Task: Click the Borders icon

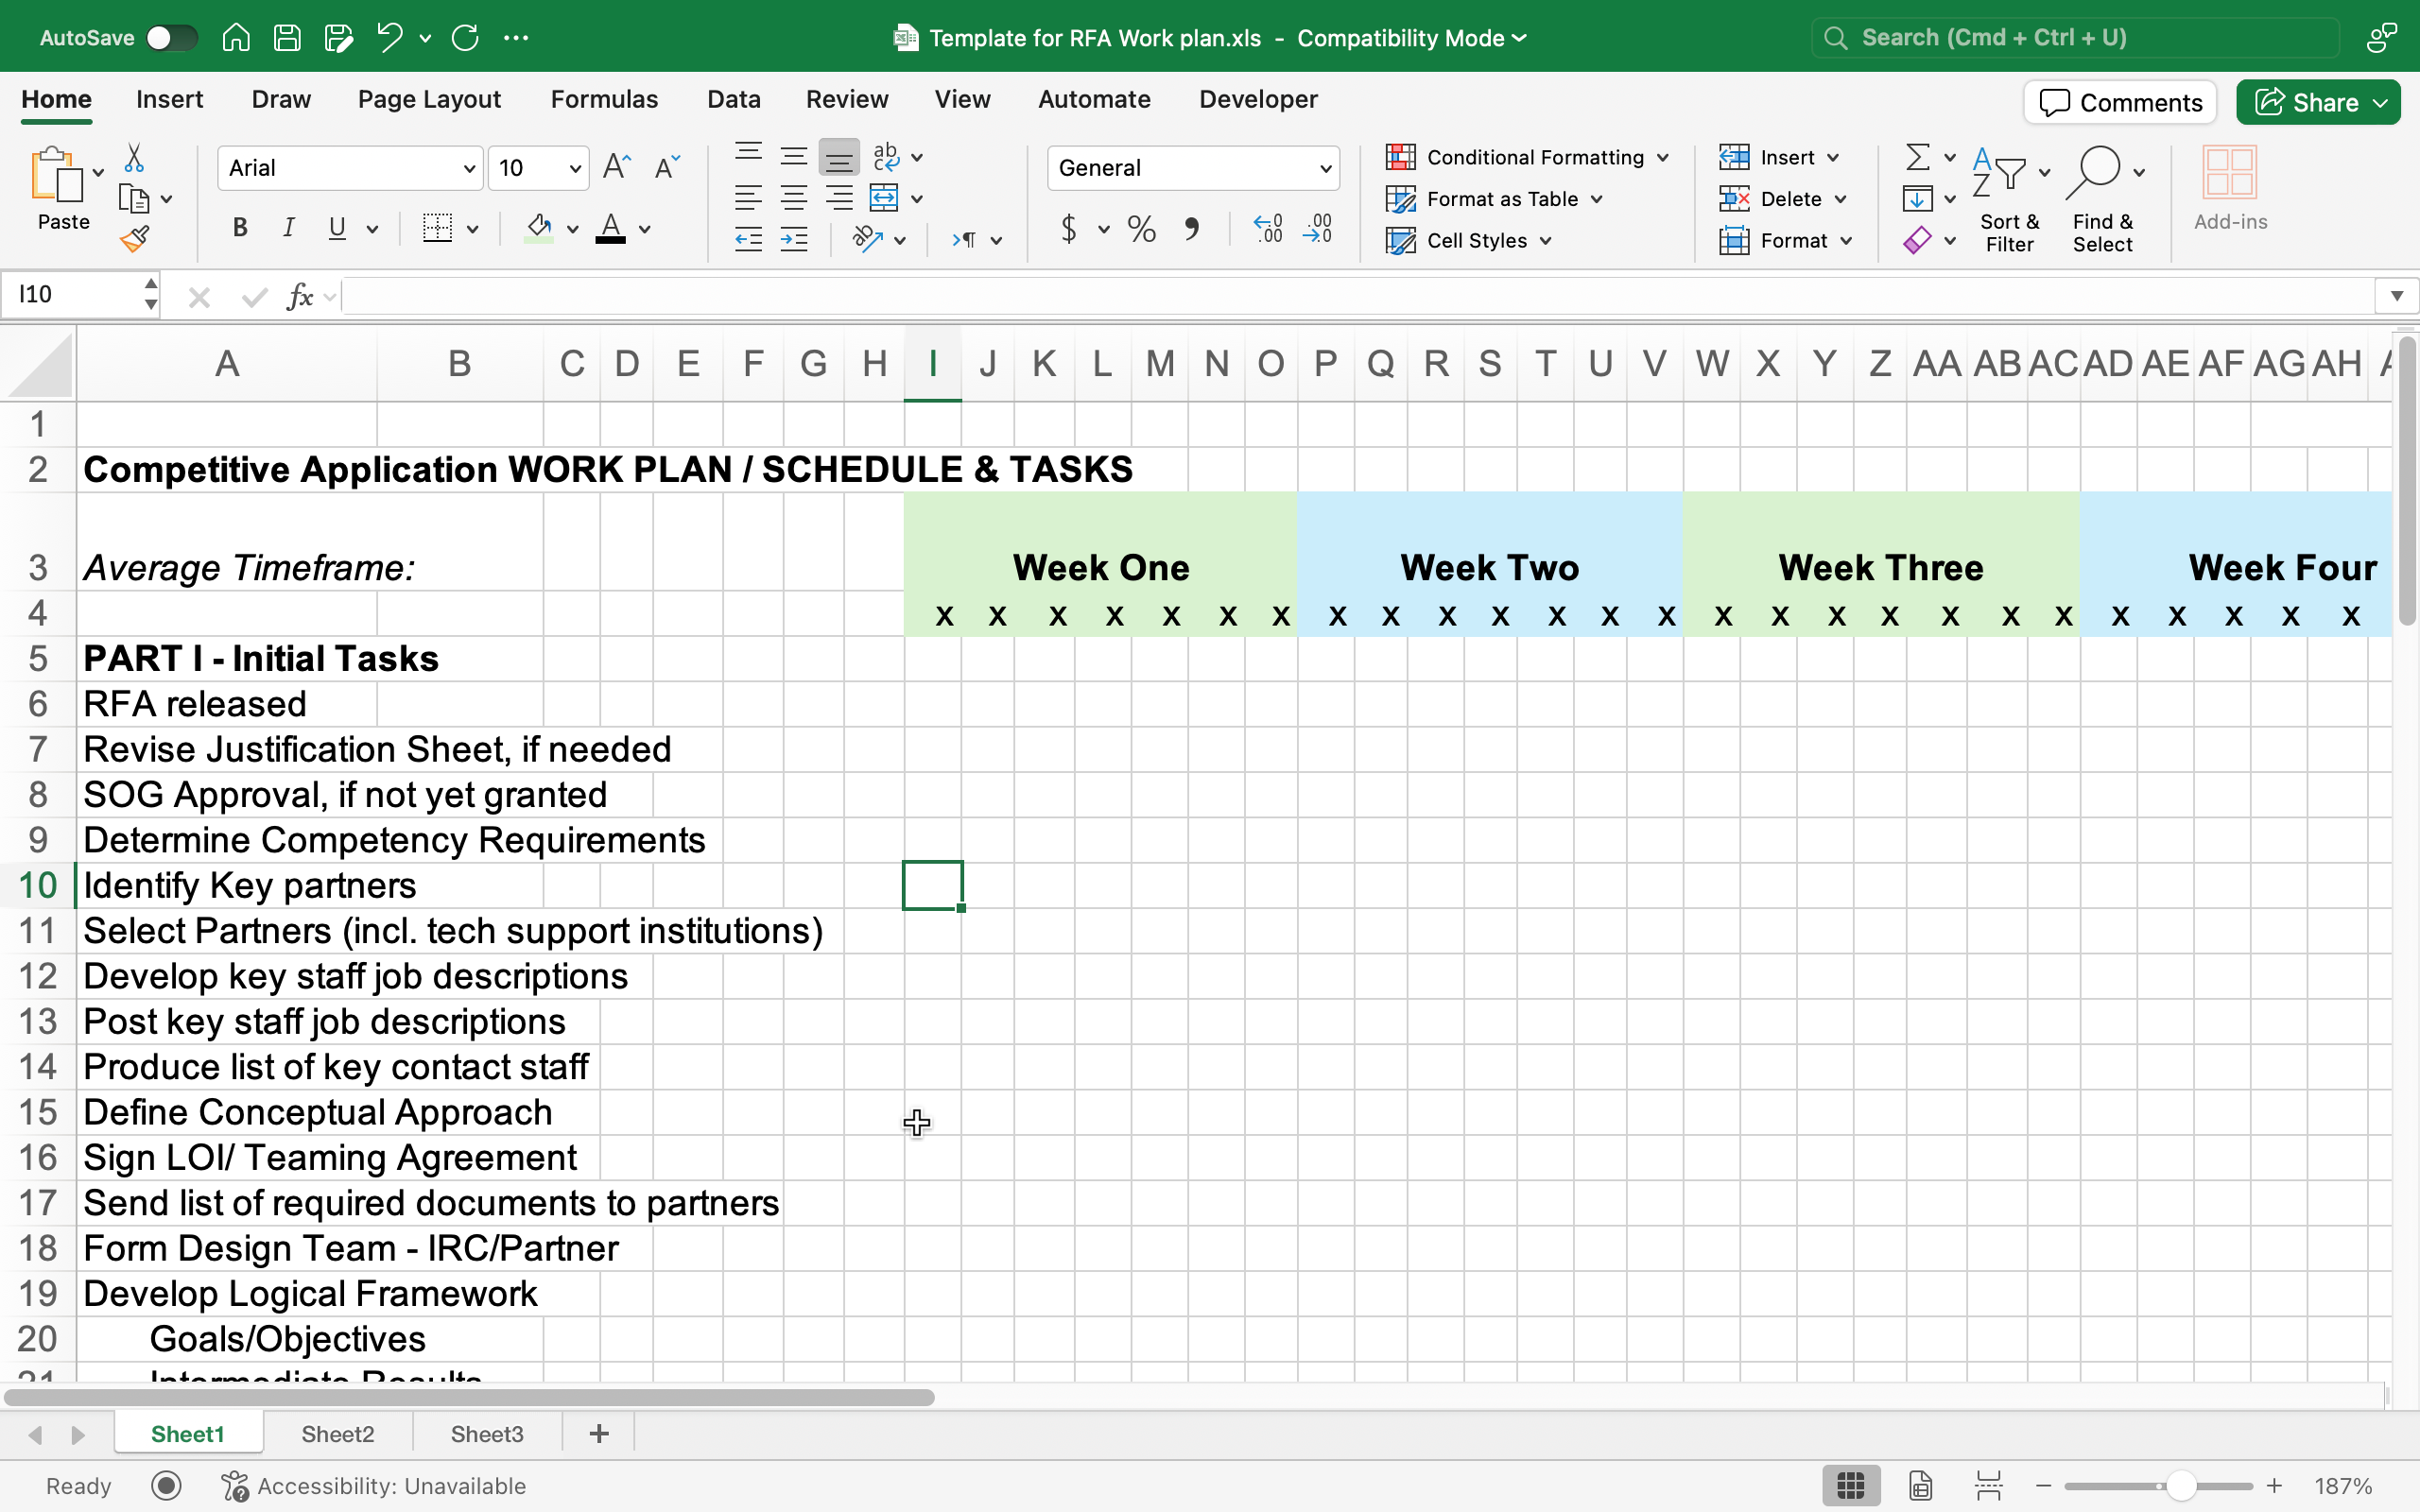Action: click(437, 228)
